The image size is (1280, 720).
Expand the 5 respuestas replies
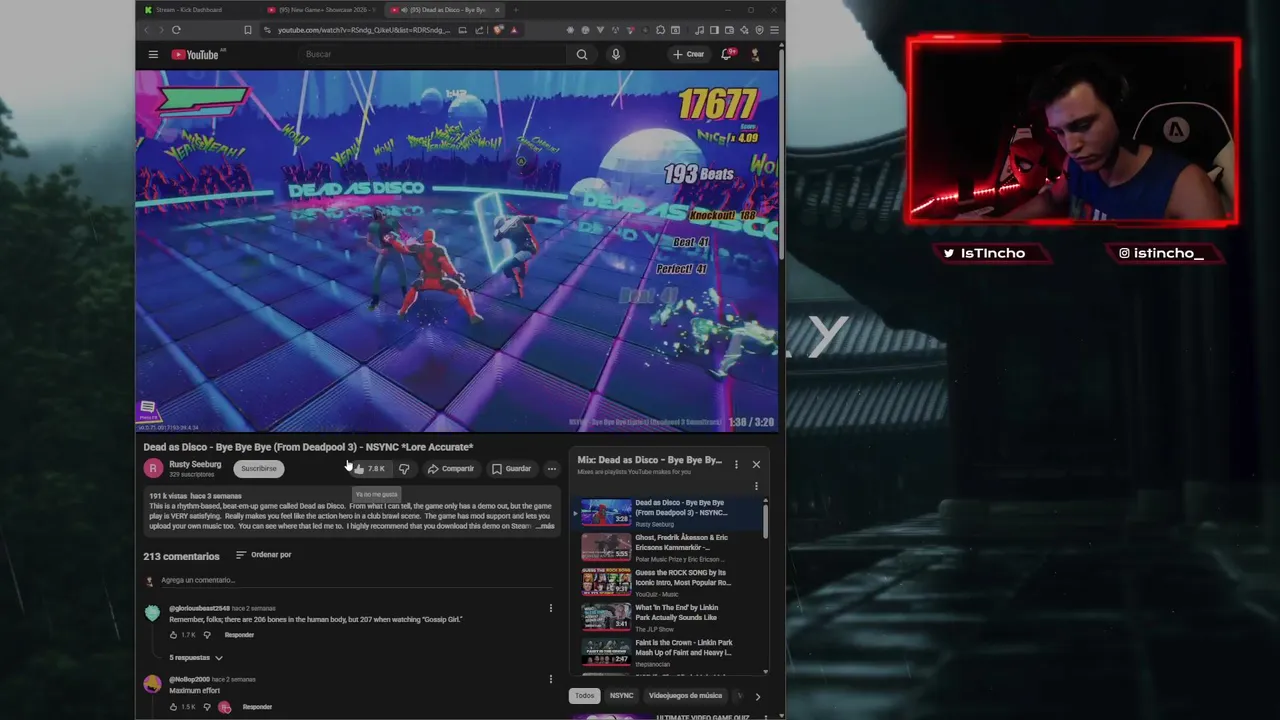click(x=195, y=658)
